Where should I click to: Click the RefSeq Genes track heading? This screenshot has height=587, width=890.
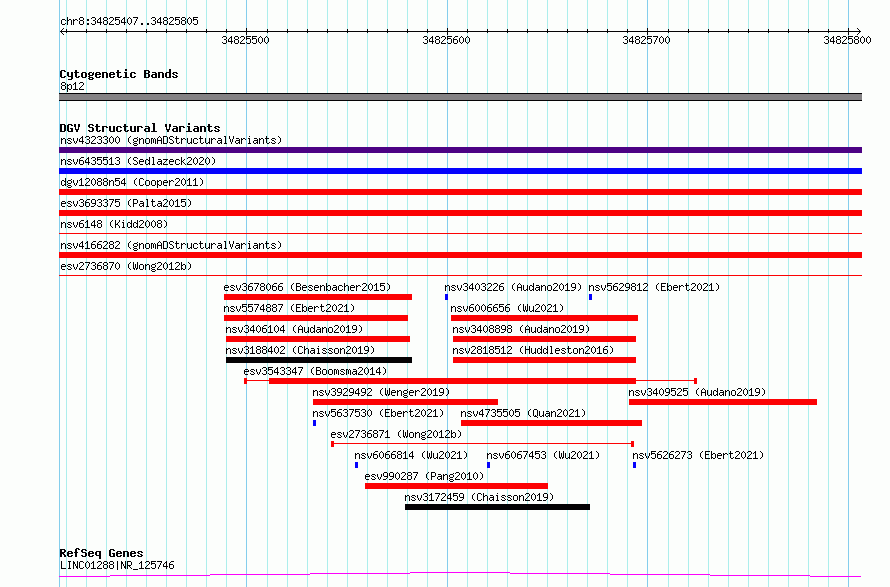pyautogui.click(x=101, y=553)
